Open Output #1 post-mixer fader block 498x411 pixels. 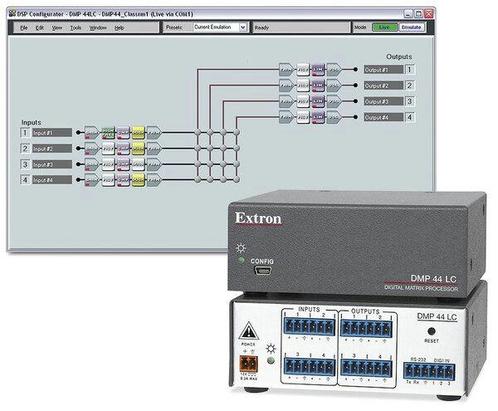coord(286,69)
